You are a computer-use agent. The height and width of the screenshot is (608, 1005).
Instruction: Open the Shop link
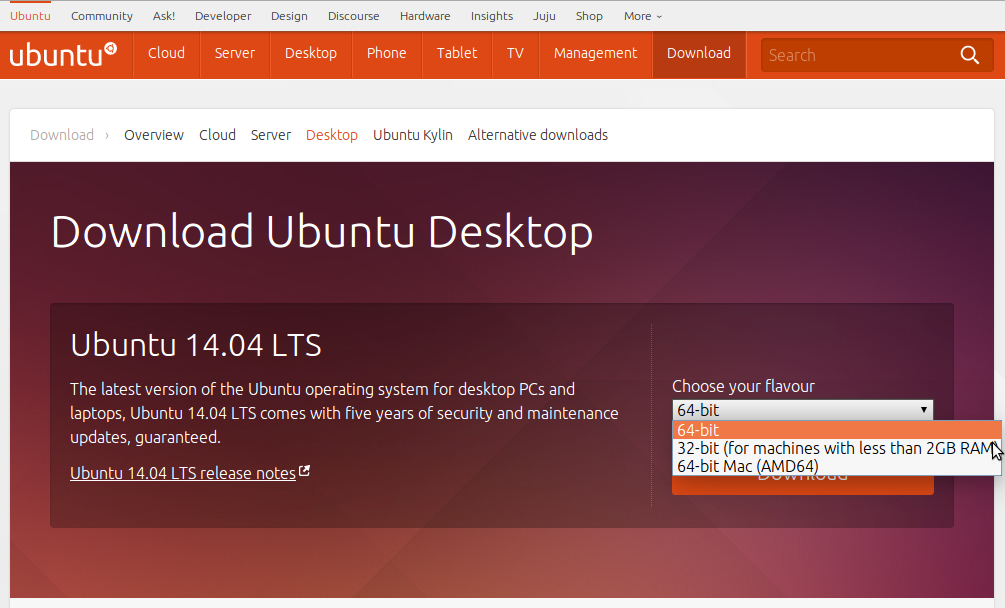[589, 16]
